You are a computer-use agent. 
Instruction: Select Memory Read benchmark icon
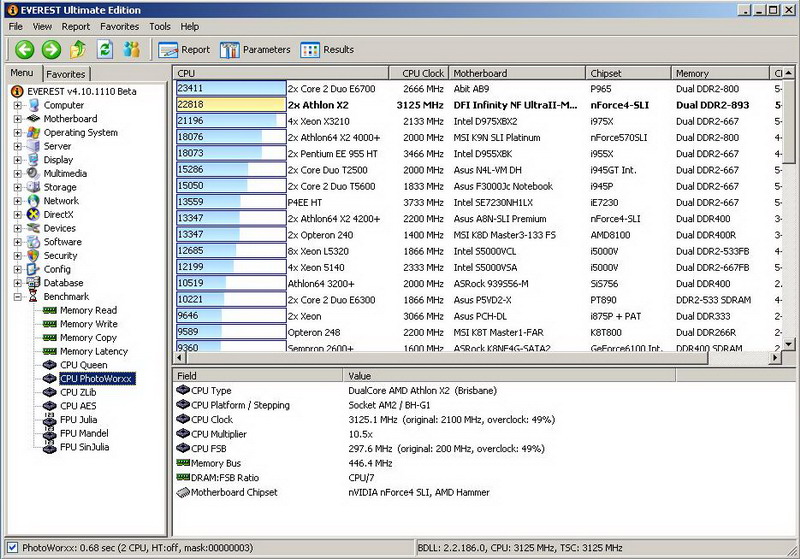[x=50, y=311]
